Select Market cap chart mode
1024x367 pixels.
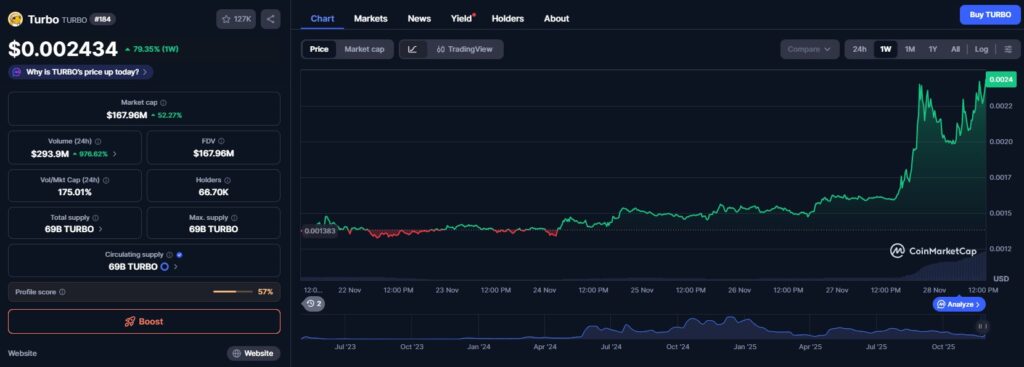click(x=364, y=49)
